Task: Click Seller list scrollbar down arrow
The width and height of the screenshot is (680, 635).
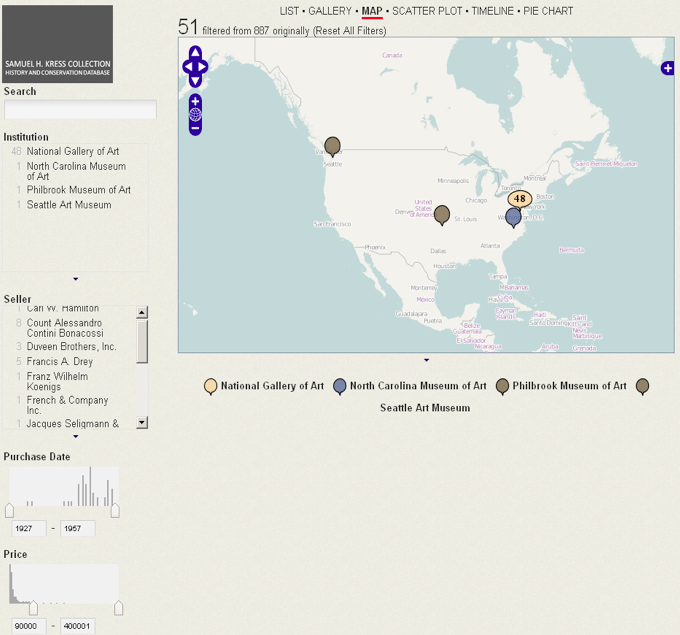Action: click(142, 422)
